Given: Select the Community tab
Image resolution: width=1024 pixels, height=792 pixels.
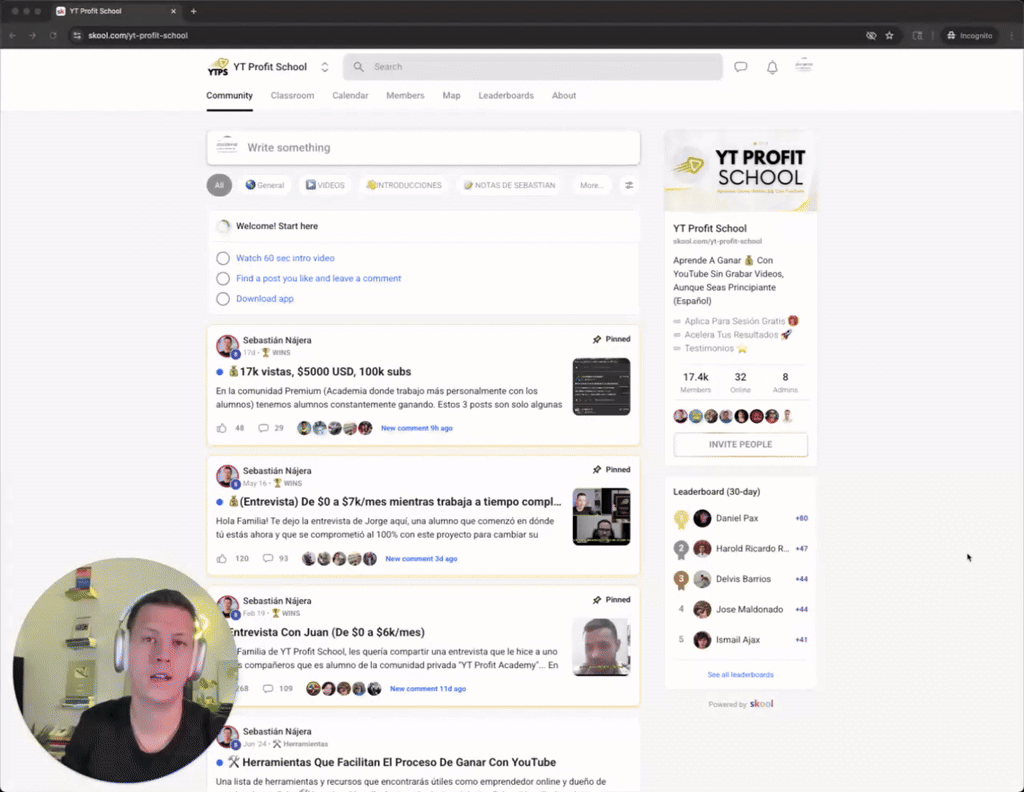Looking at the screenshot, I should [x=229, y=95].
